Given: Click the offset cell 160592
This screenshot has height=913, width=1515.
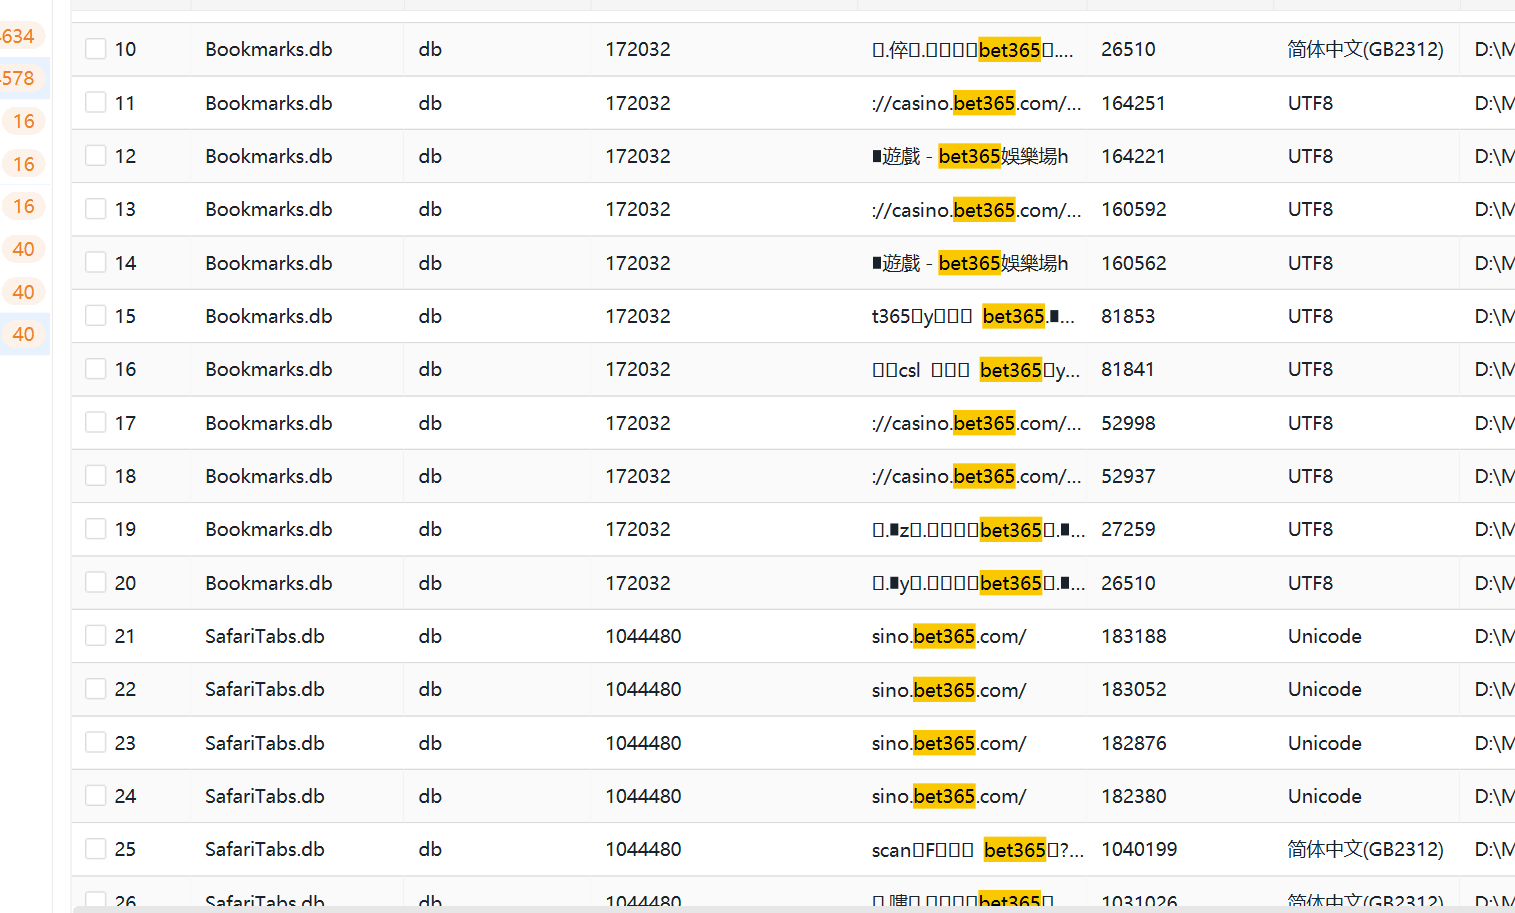Looking at the screenshot, I should [1134, 209].
